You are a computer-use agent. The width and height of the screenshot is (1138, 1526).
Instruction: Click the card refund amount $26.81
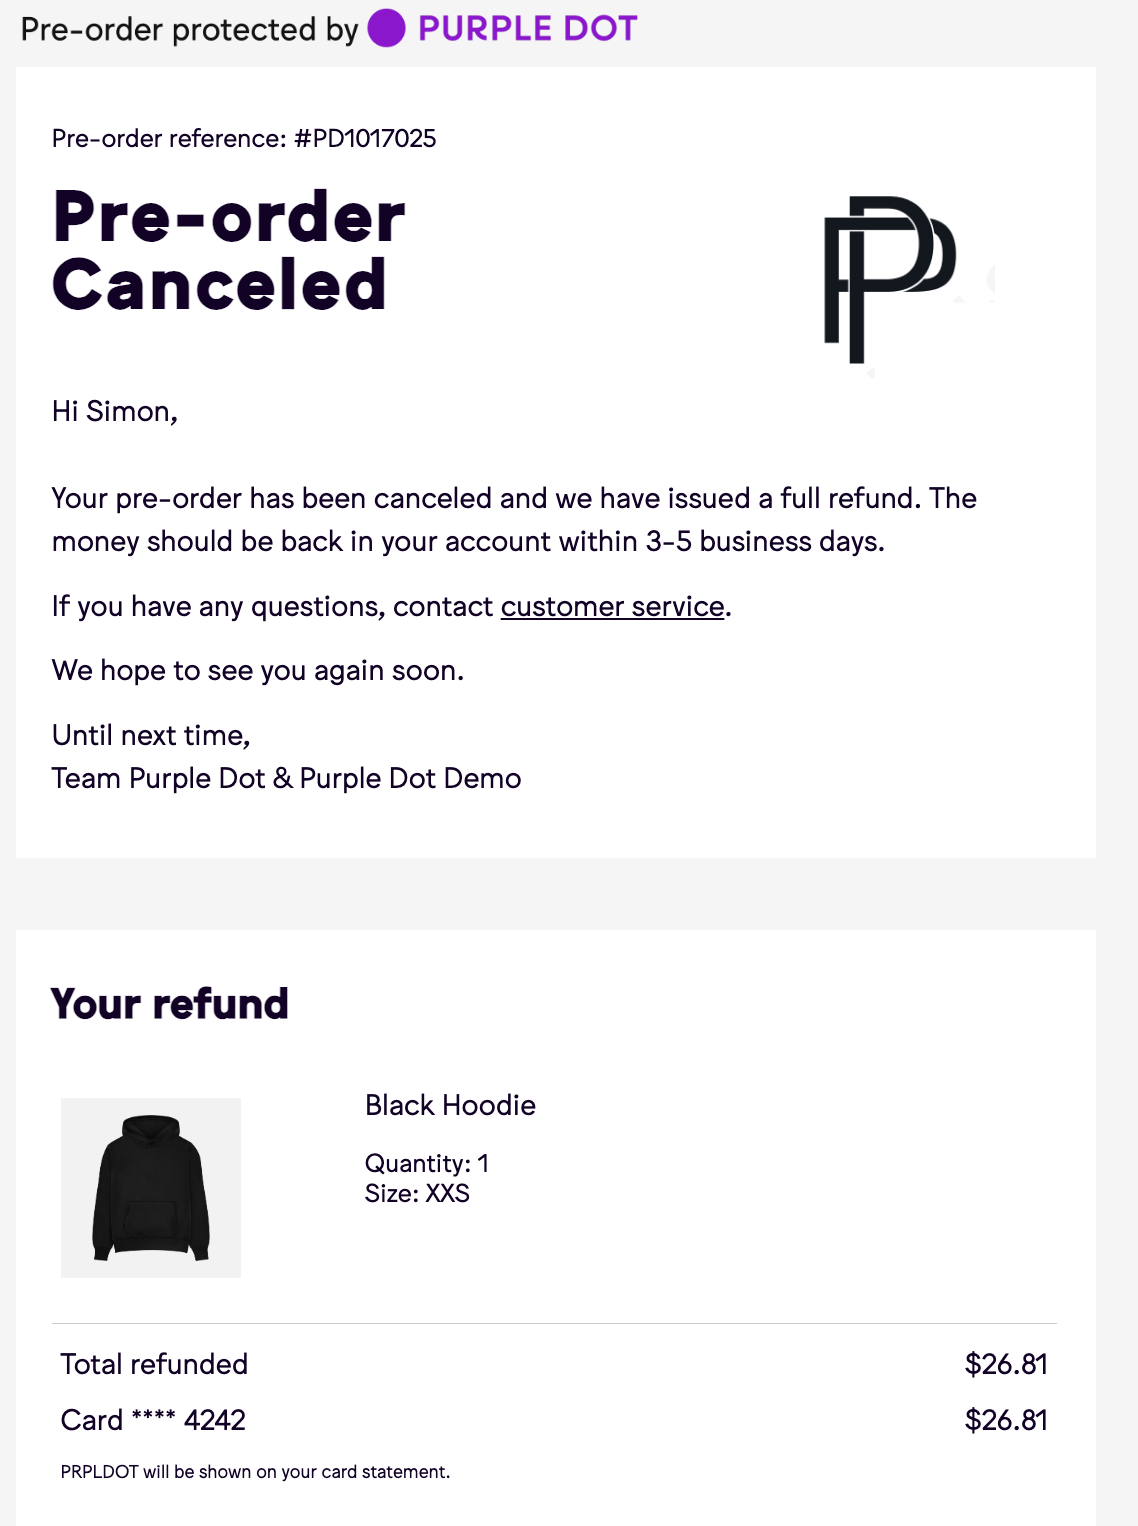1005,1420
